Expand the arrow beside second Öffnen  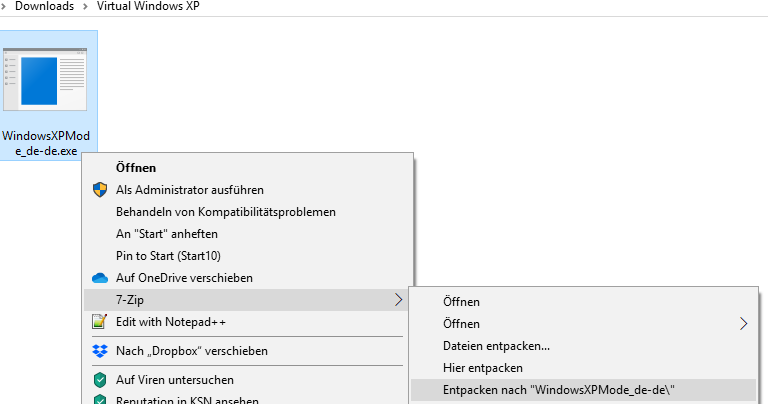point(744,324)
